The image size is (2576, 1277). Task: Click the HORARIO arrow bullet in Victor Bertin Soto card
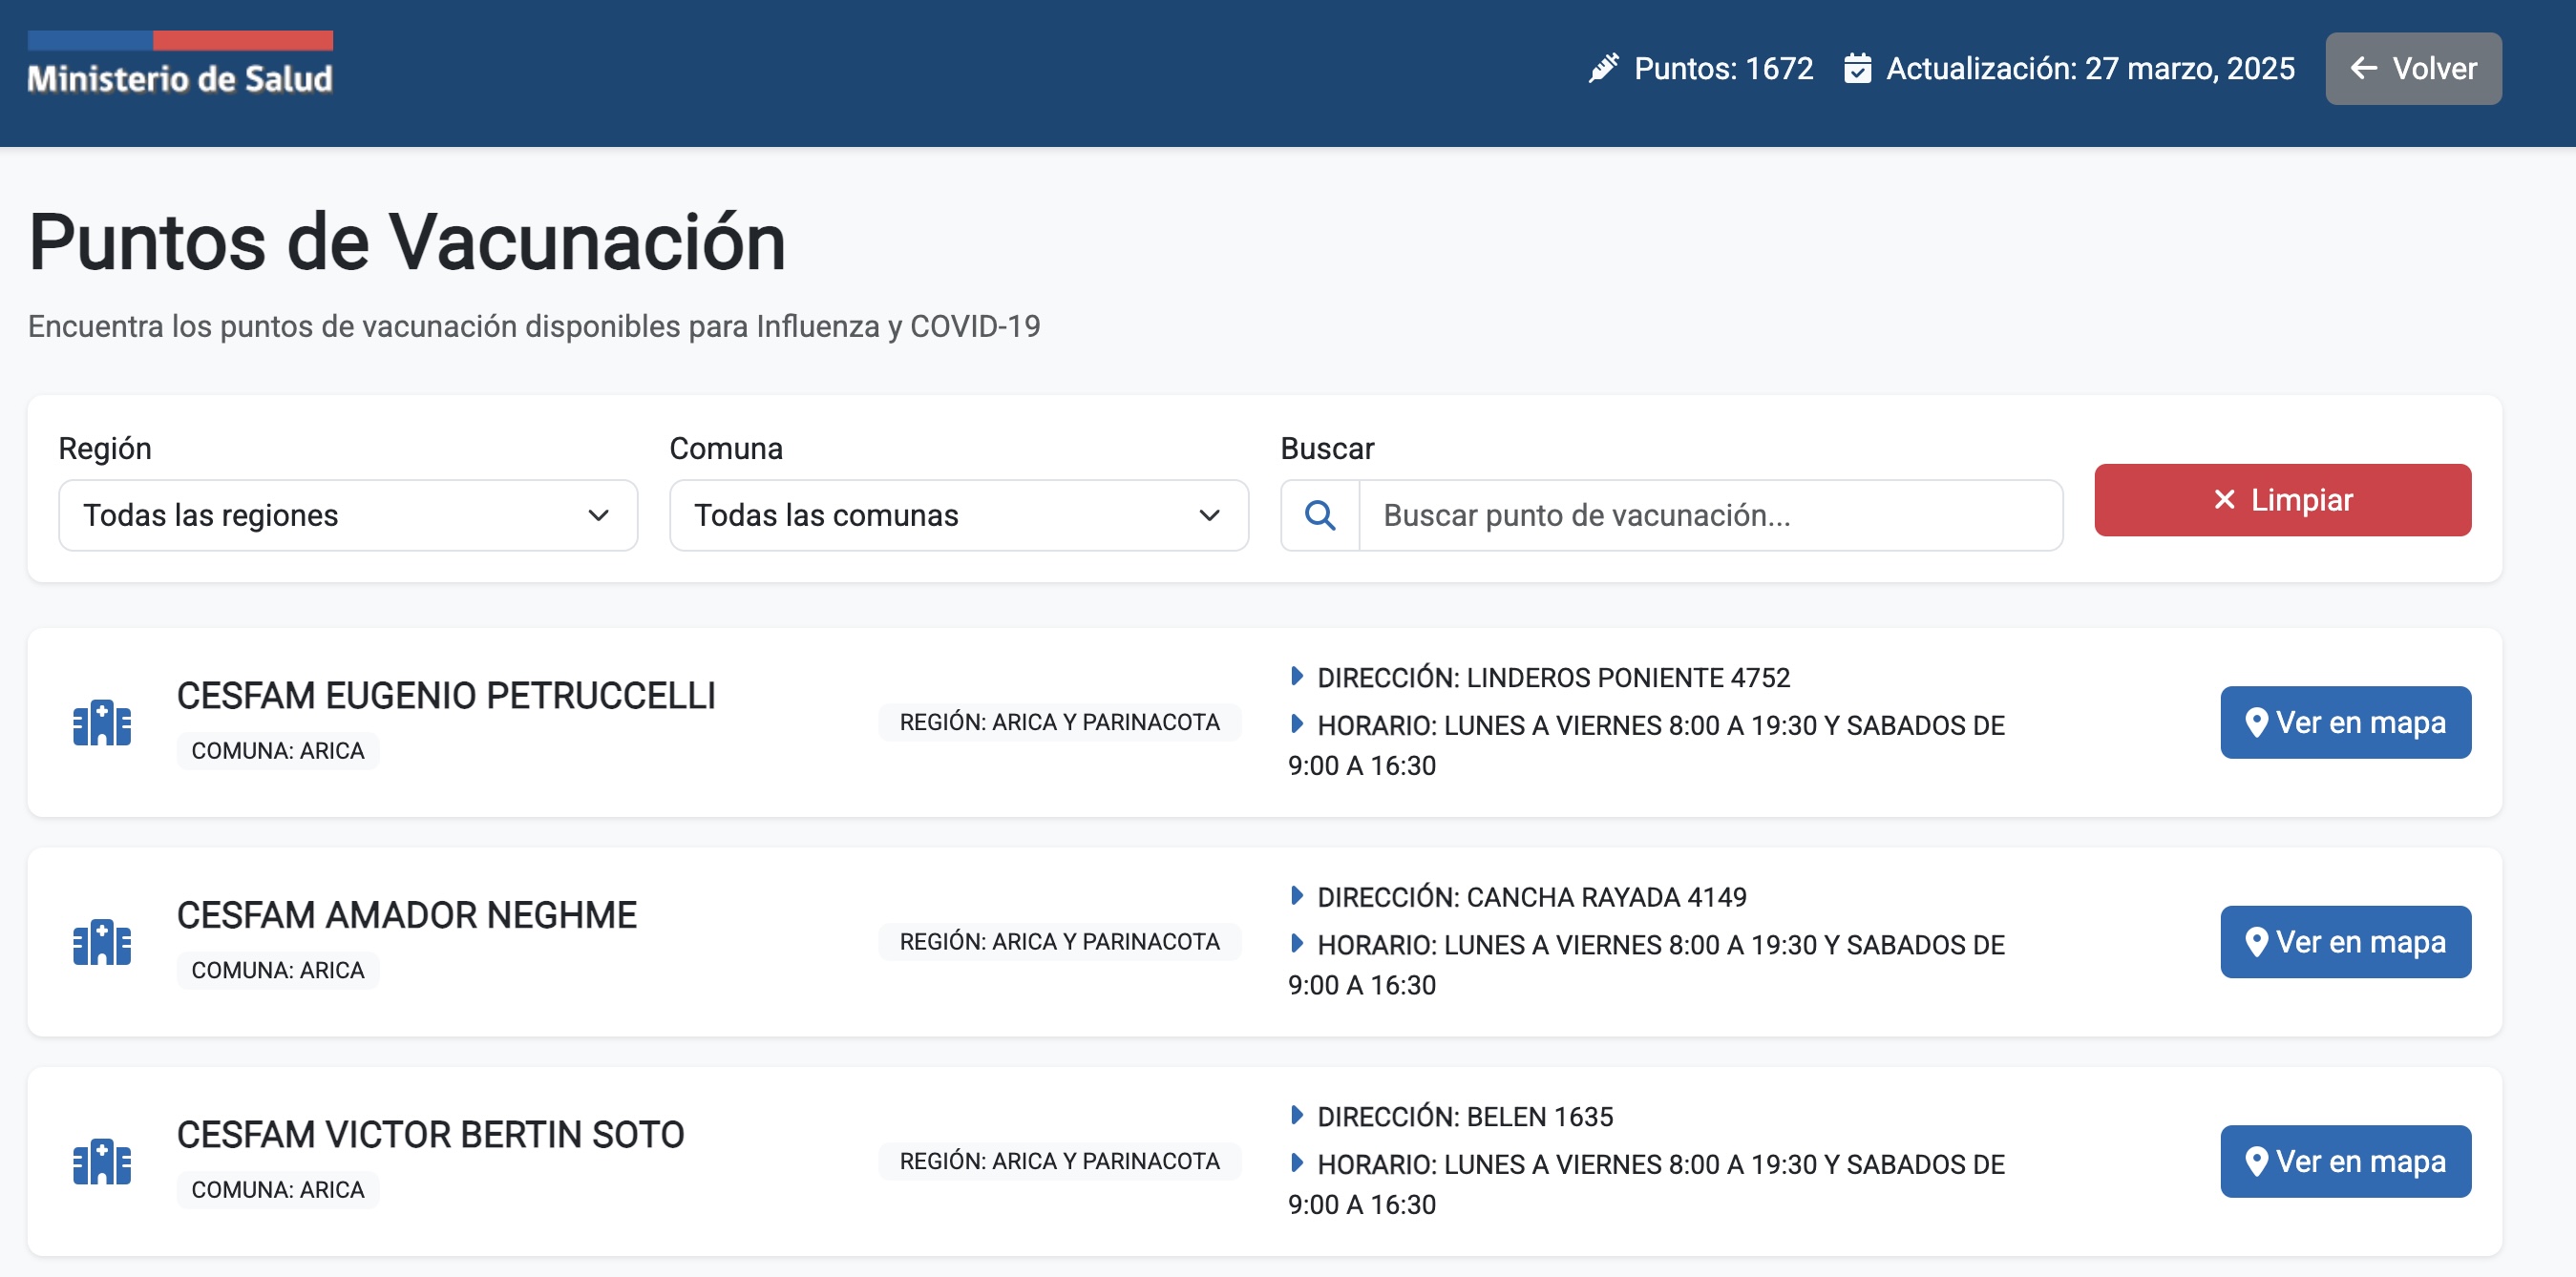(x=1297, y=1163)
